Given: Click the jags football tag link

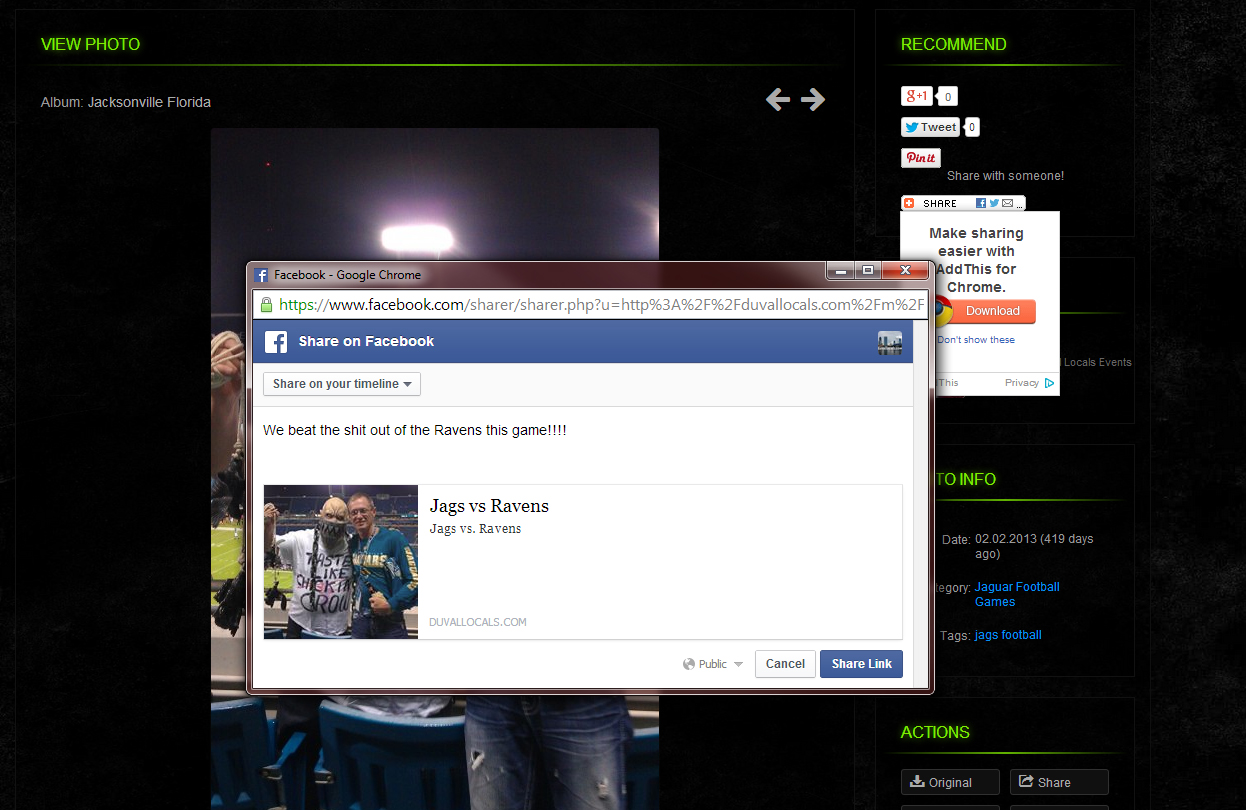Looking at the screenshot, I should [x=1008, y=635].
